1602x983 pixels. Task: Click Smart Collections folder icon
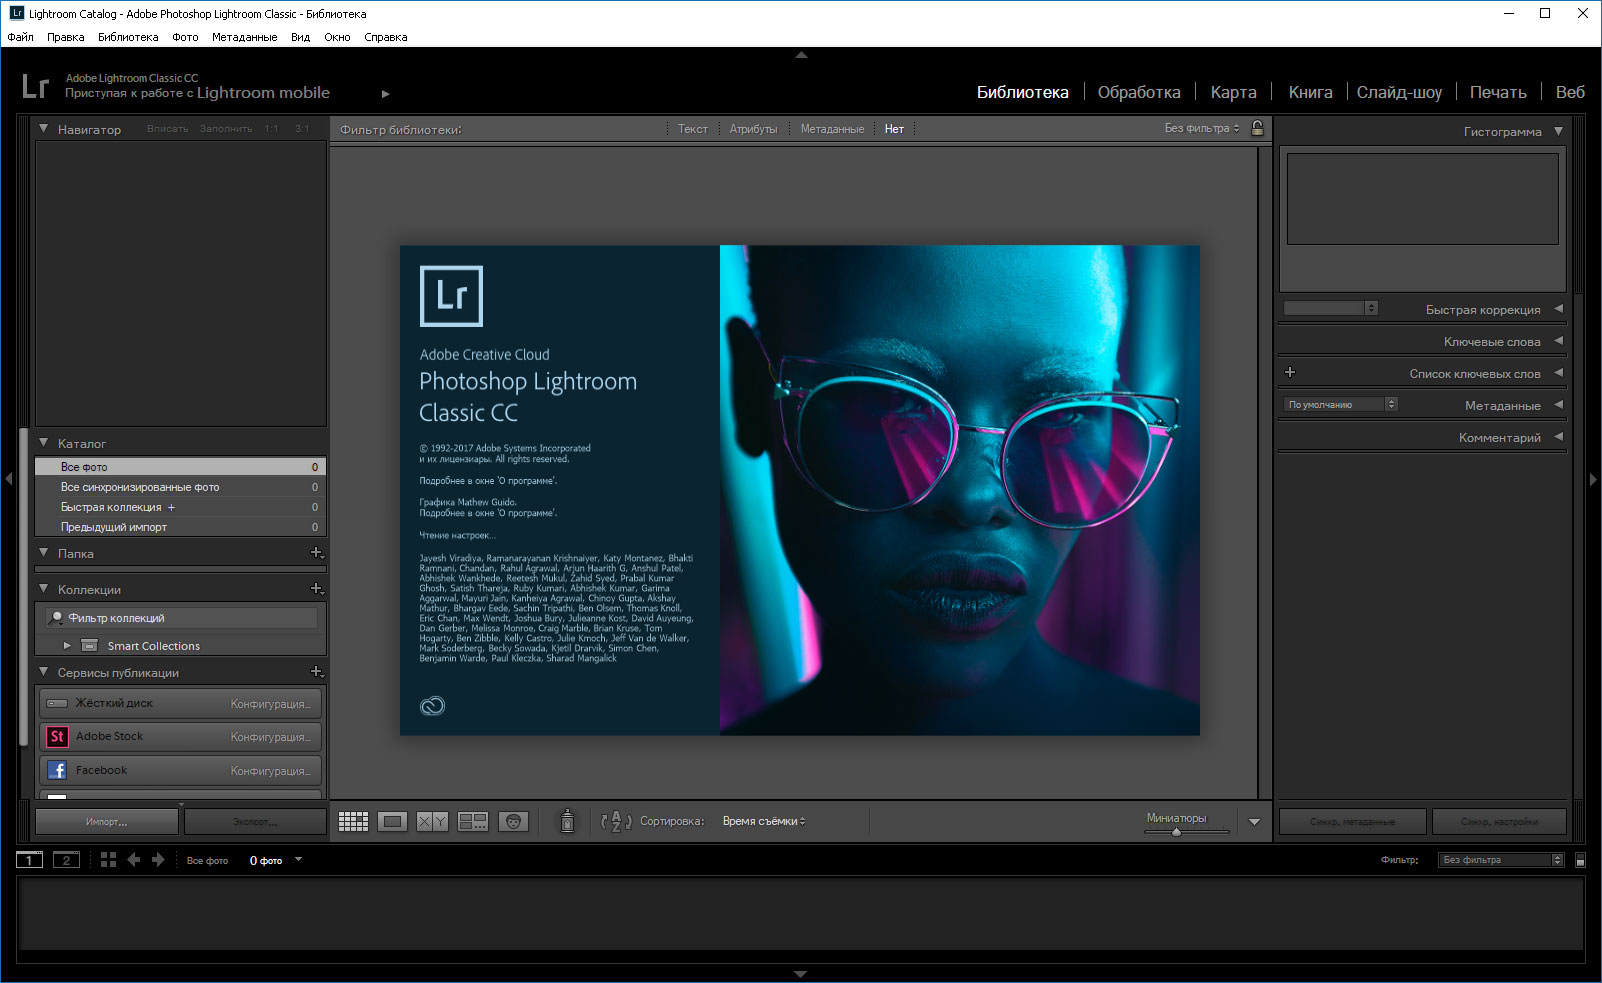click(x=90, y=646)
